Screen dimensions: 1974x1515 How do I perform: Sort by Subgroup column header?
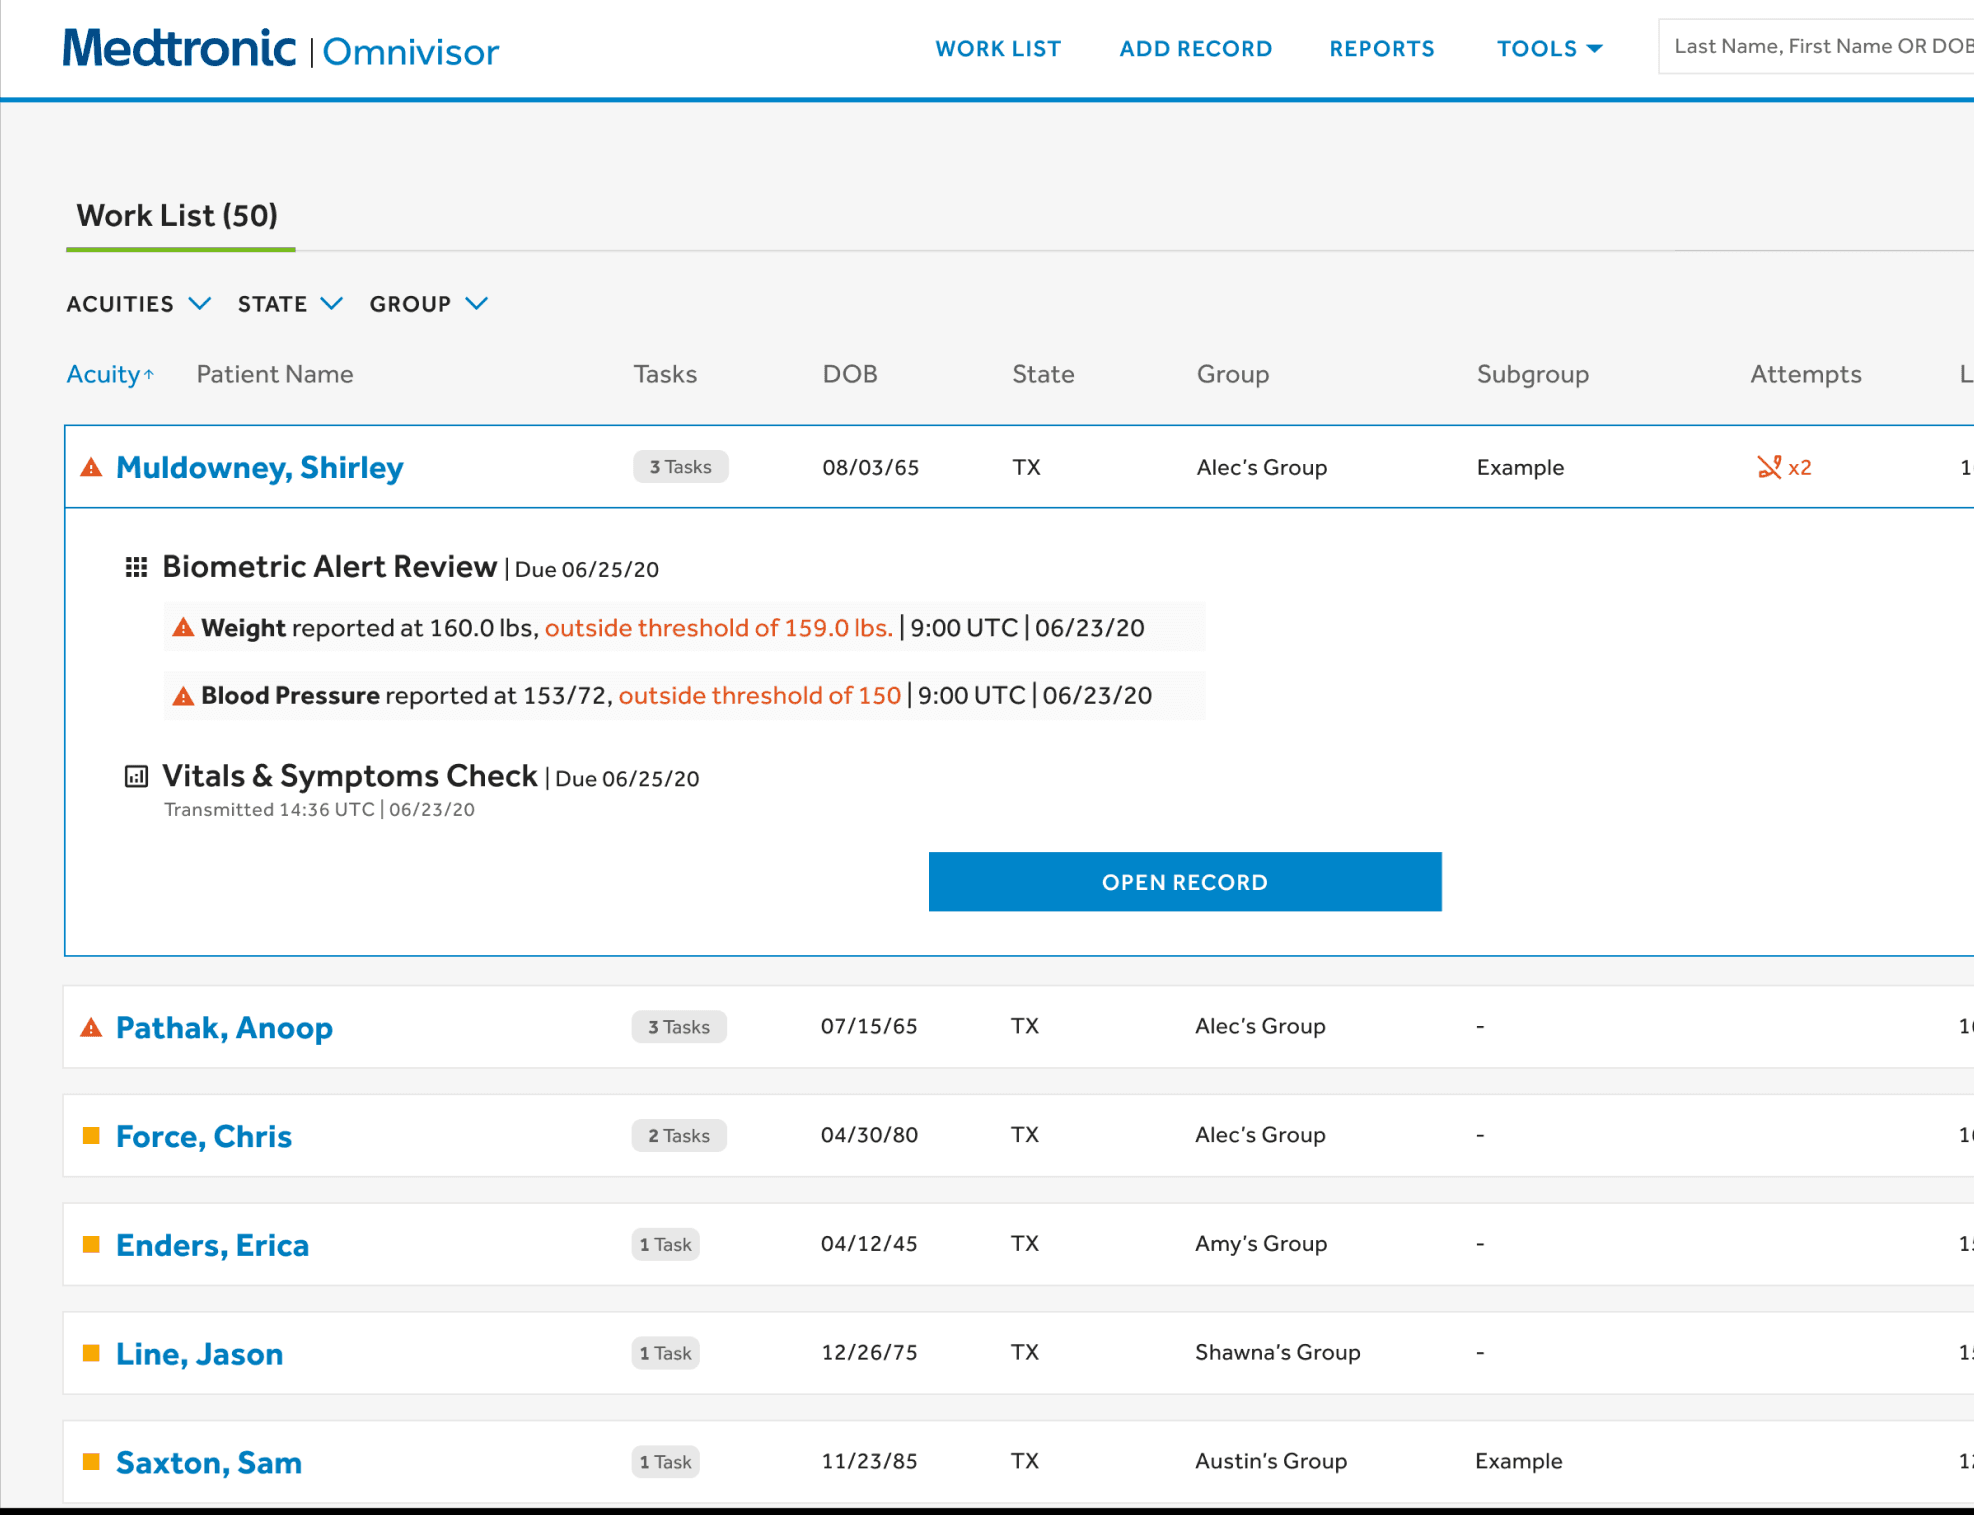click(x=1533, y=374)
